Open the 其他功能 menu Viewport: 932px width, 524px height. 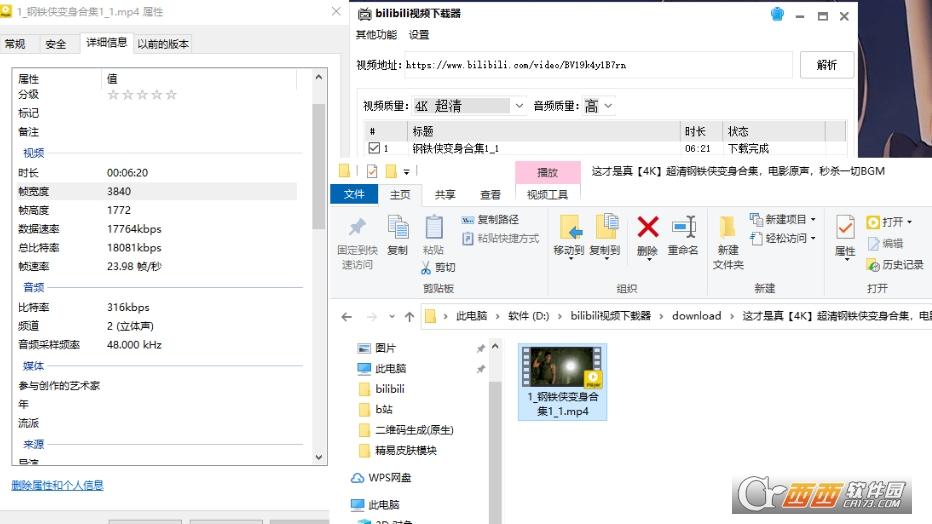pyautogui.click(x=376, y=35)
